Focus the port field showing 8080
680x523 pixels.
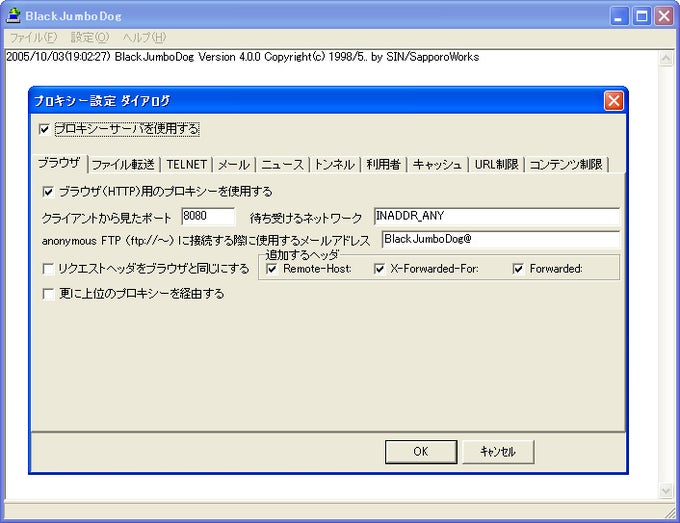tap(208, 216)
